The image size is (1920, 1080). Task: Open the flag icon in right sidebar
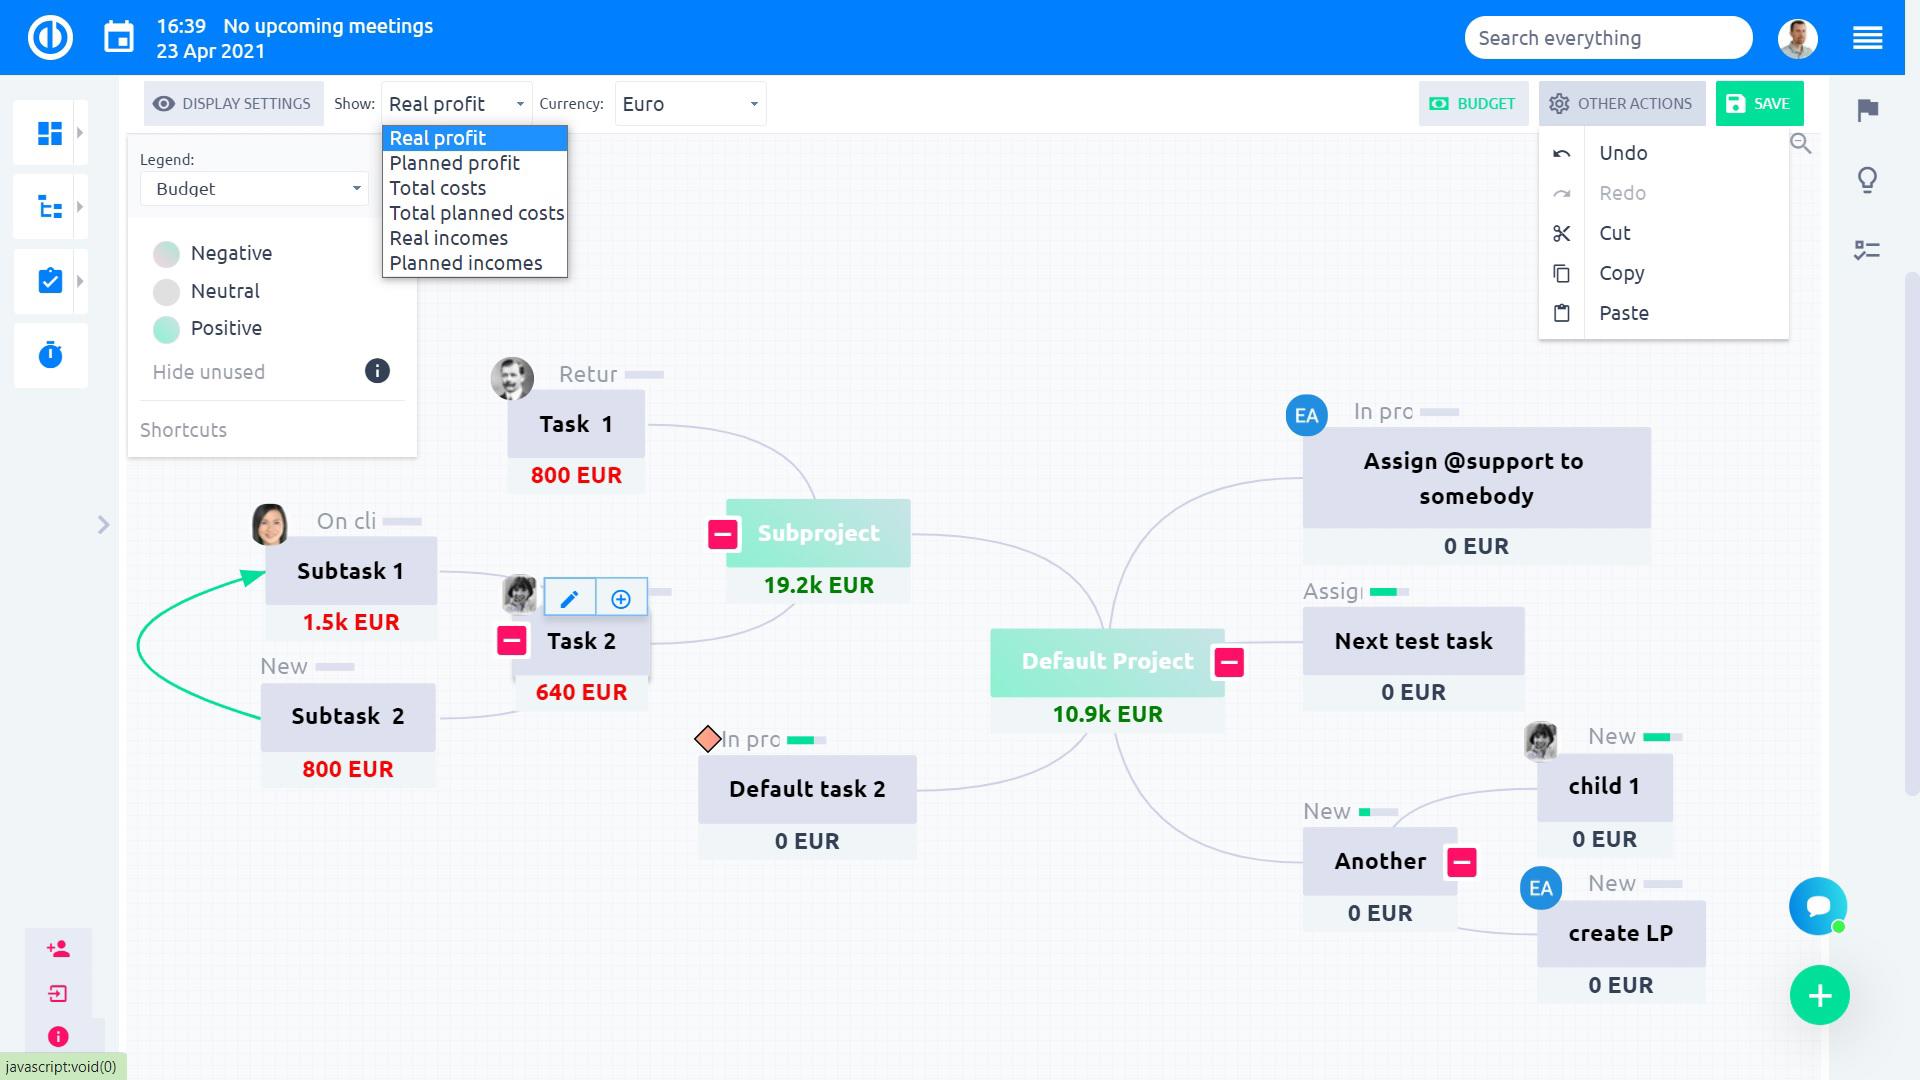click(1867, 110)
